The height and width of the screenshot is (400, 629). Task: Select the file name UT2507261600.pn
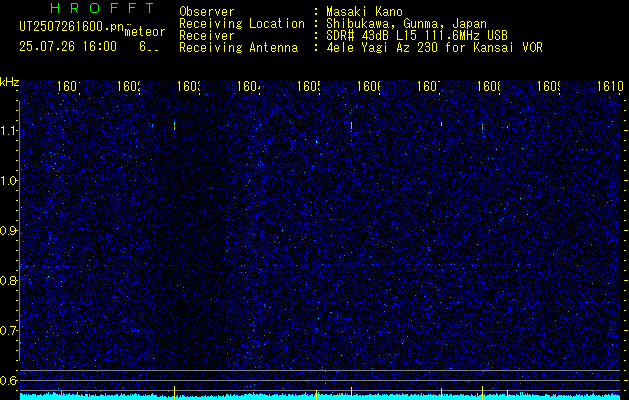point(71,27)
